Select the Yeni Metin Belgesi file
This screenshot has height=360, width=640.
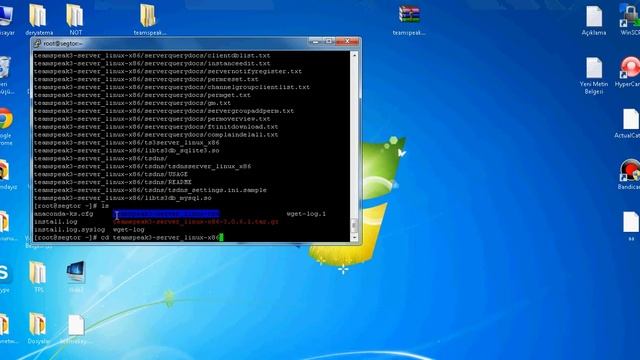point(594,76)
